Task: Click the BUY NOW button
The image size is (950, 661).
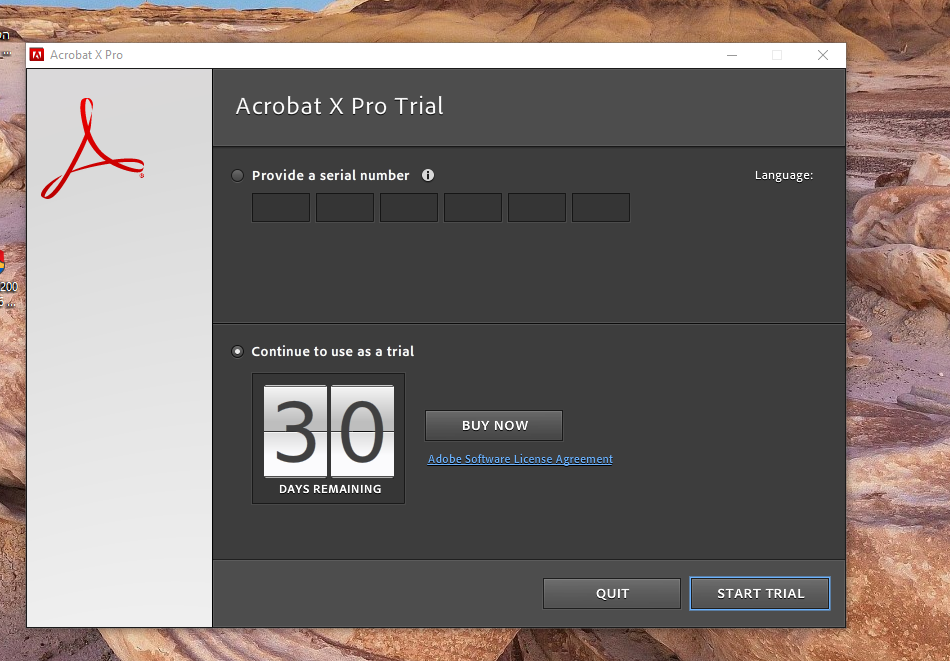Action: click(x=494, y=425)
